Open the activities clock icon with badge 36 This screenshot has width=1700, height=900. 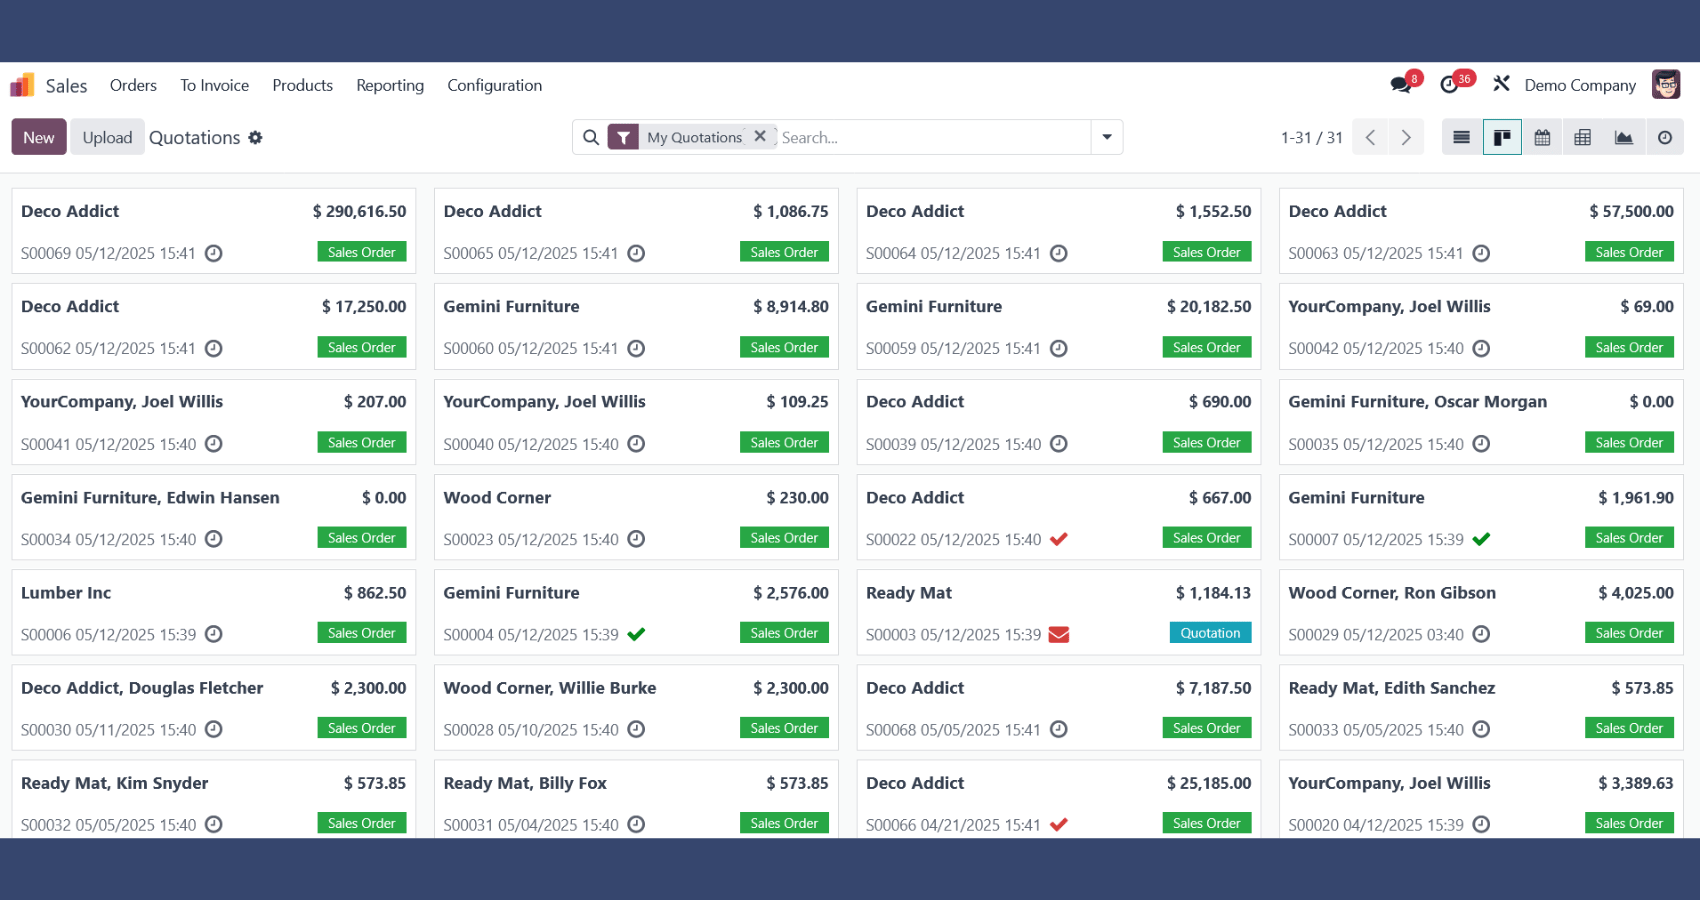[x=1449, y=85]
